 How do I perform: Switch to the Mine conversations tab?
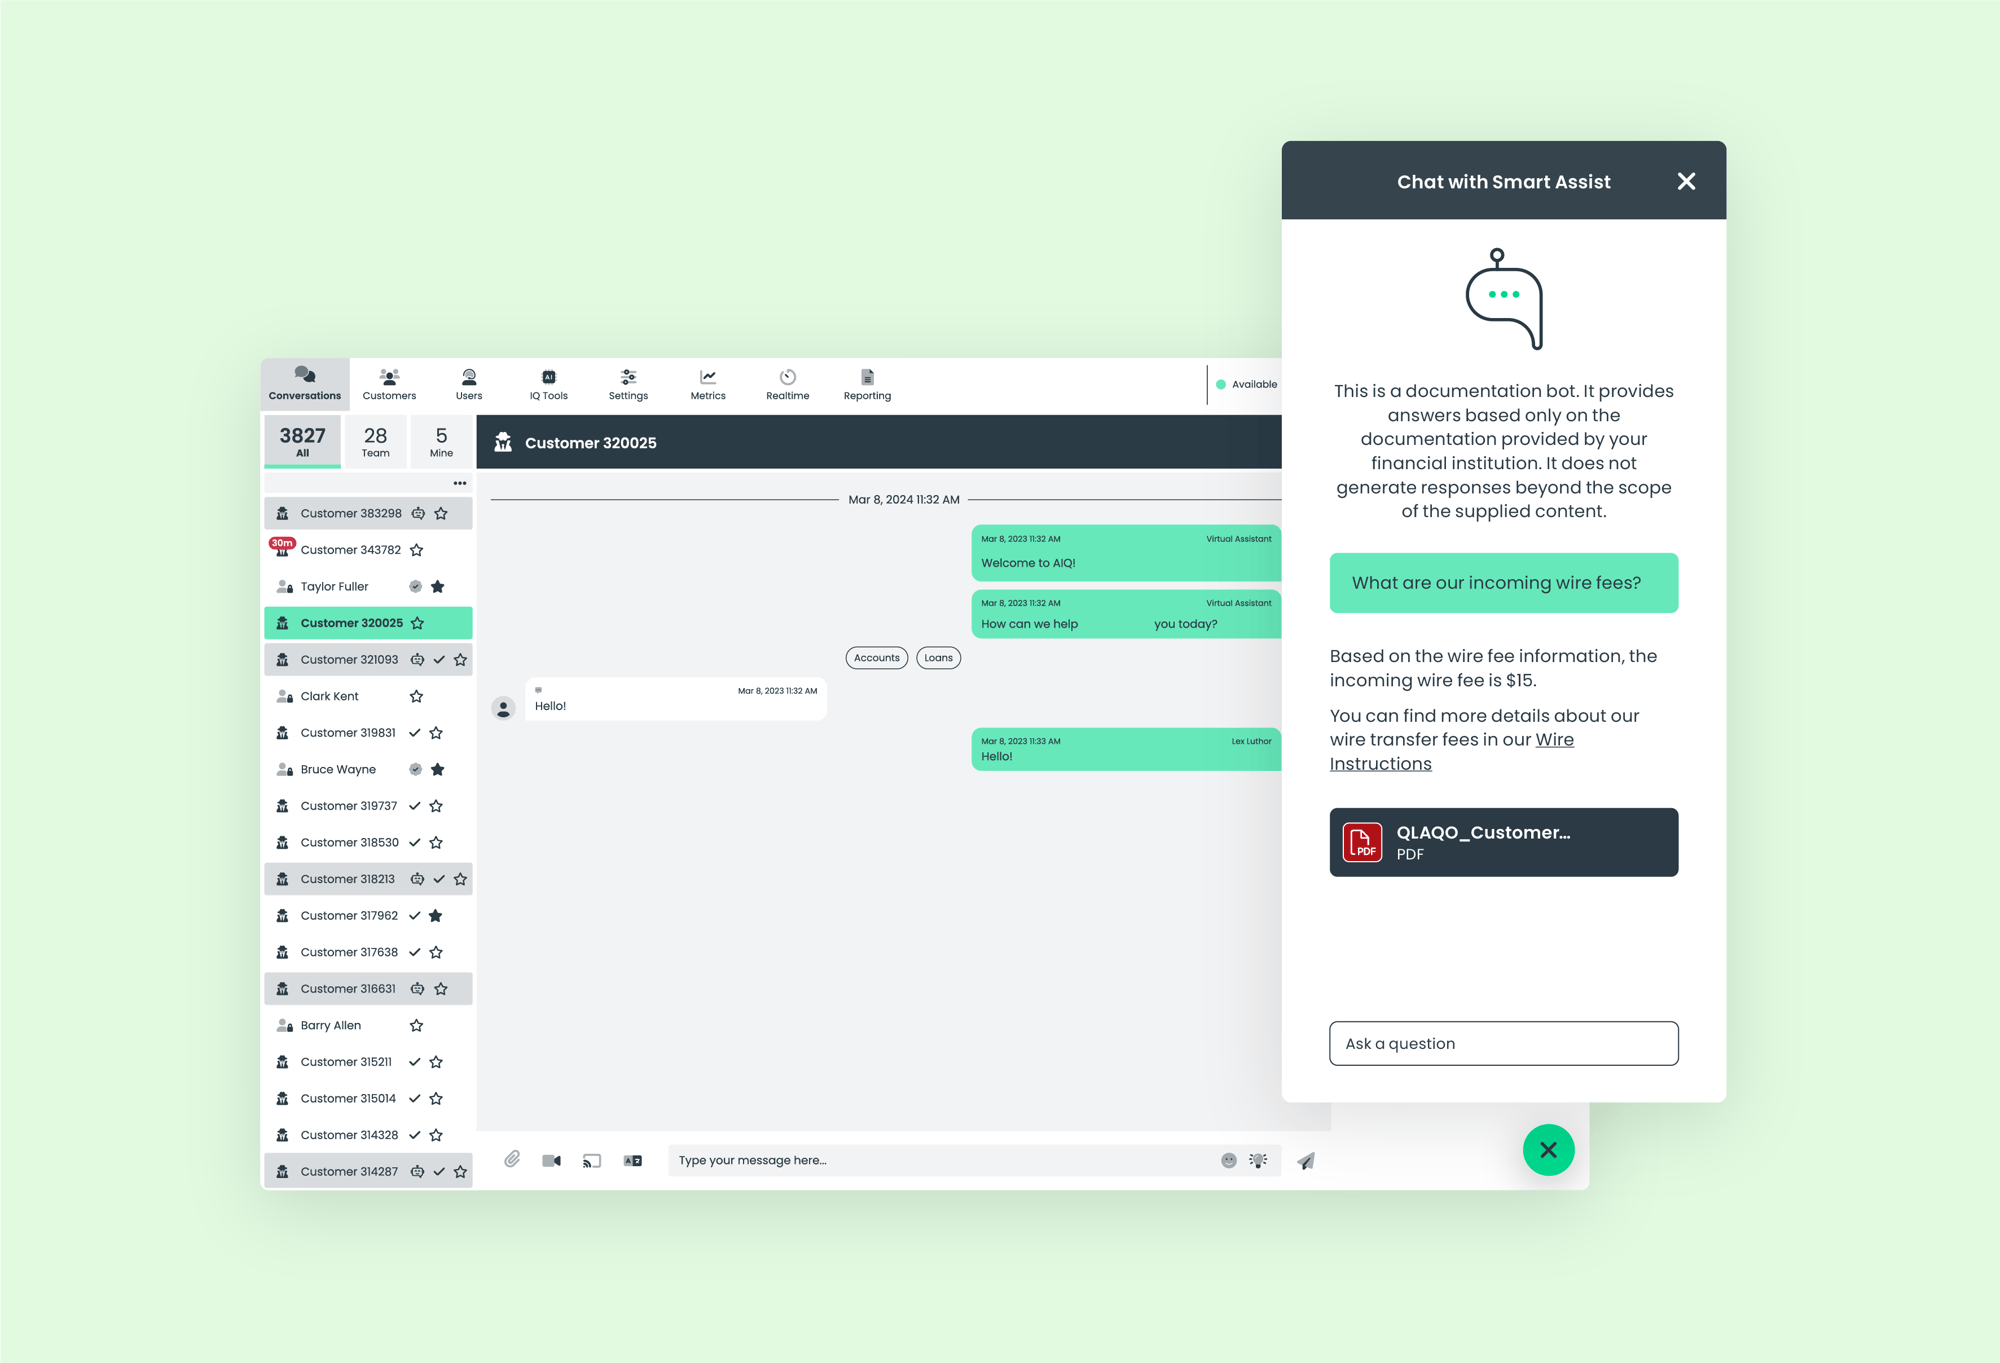click(x=441, y=441)
